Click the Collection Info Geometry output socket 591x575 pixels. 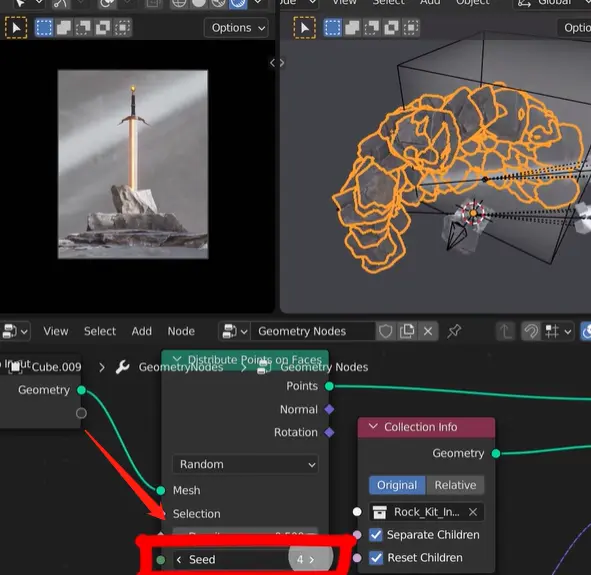point(496,453)
